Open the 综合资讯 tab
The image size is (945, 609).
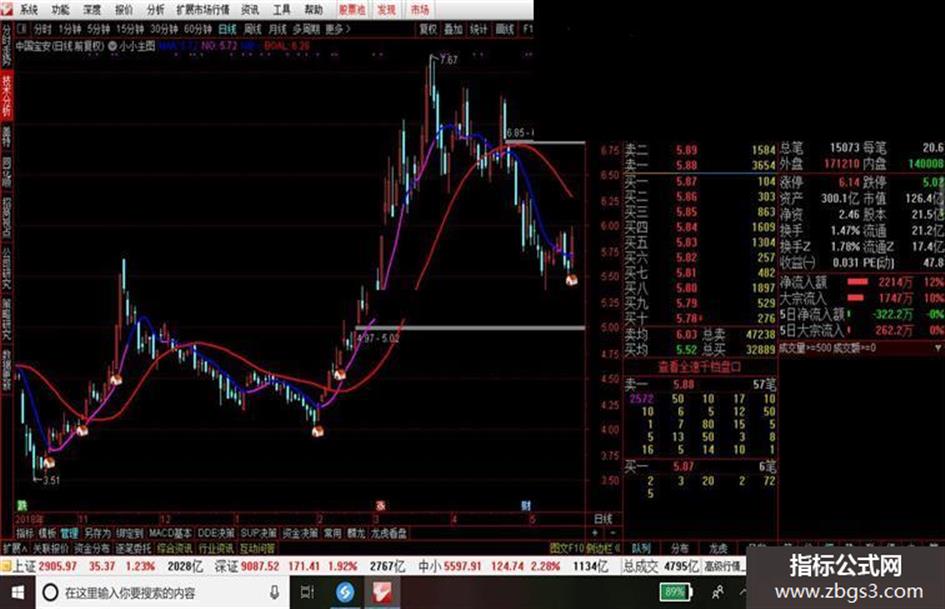coord(175,548)
